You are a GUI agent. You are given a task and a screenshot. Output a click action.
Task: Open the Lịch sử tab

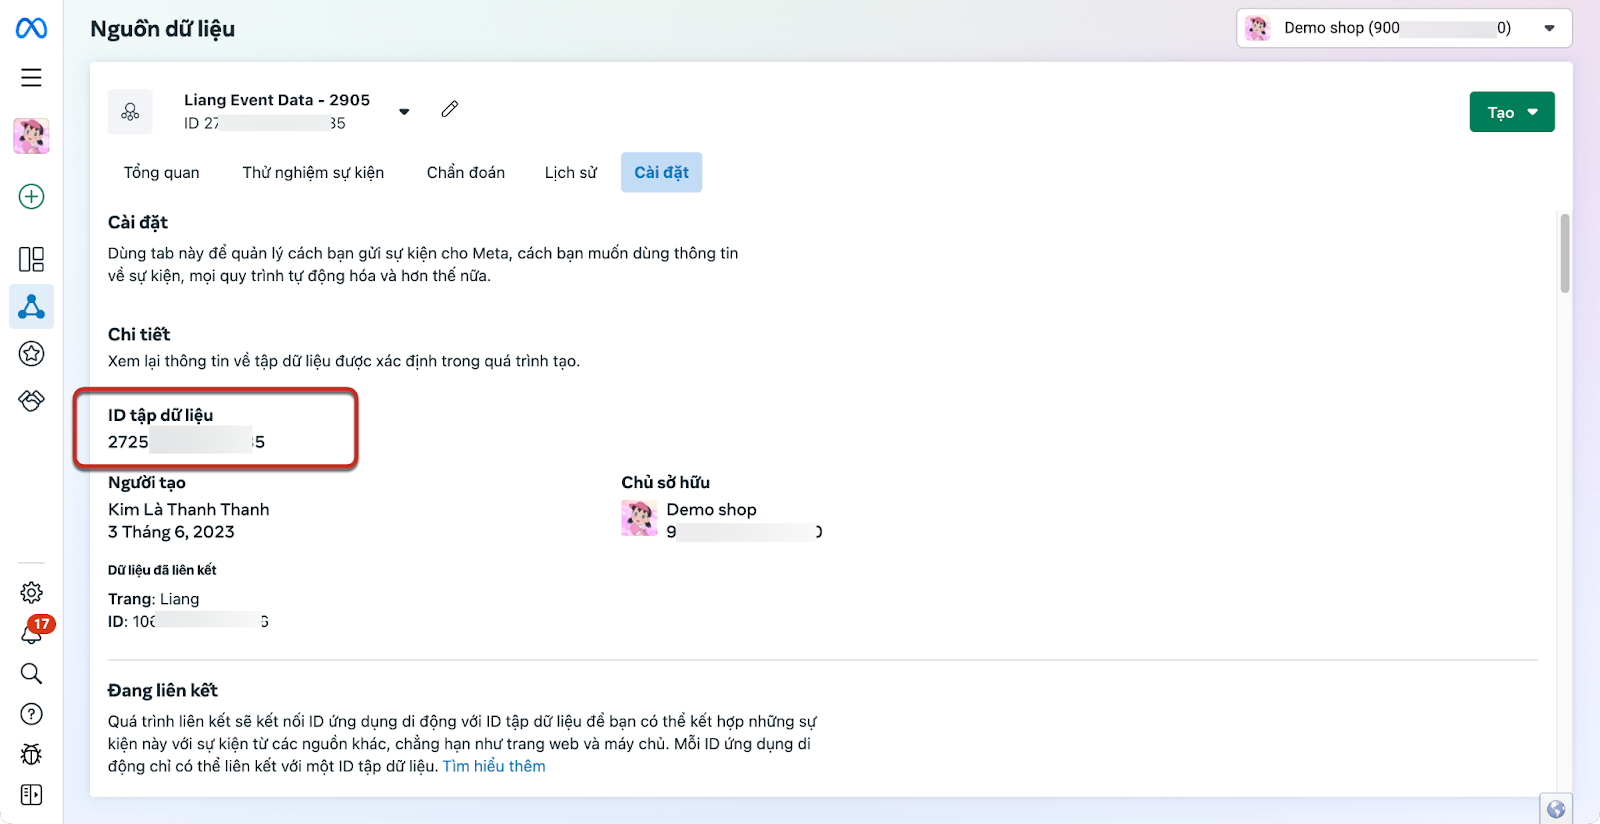(571, 172)
